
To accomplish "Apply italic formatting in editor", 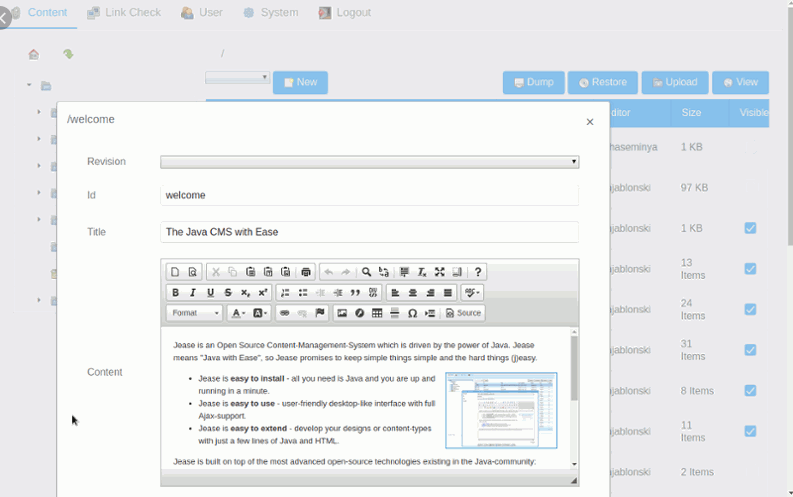I will (x=193, y=293).
